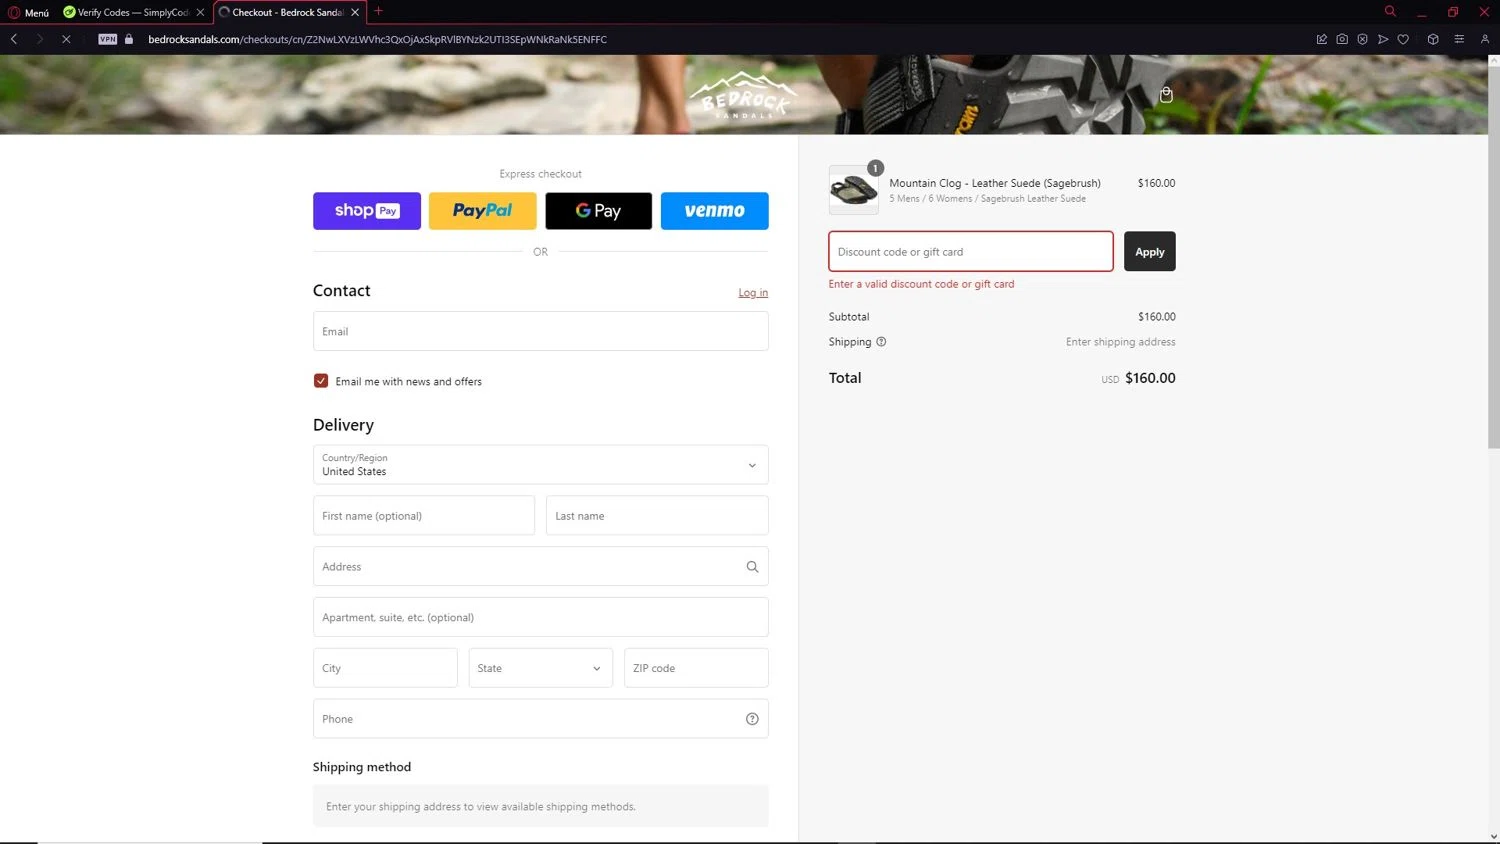Uncheck Email me with news and offers
Image resolution: width=1500 pixels, height=844 pixels.
coord(321,381)
